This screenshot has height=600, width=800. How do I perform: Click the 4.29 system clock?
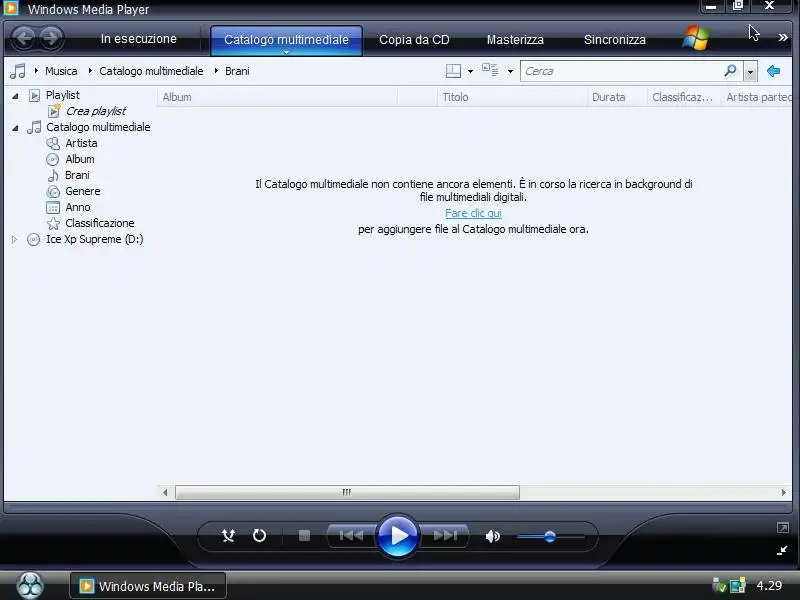click(x=769, y=586)
